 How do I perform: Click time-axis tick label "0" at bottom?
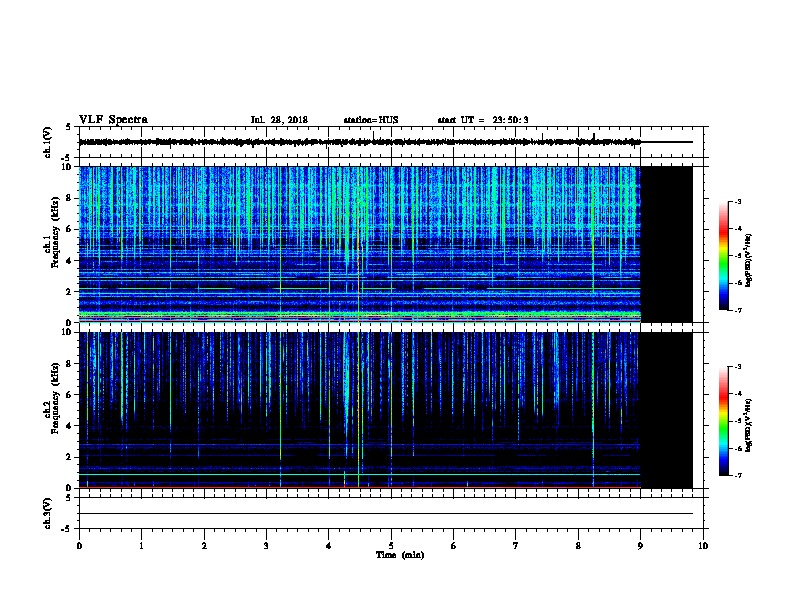pyautogui.click(x=79, y=545)
